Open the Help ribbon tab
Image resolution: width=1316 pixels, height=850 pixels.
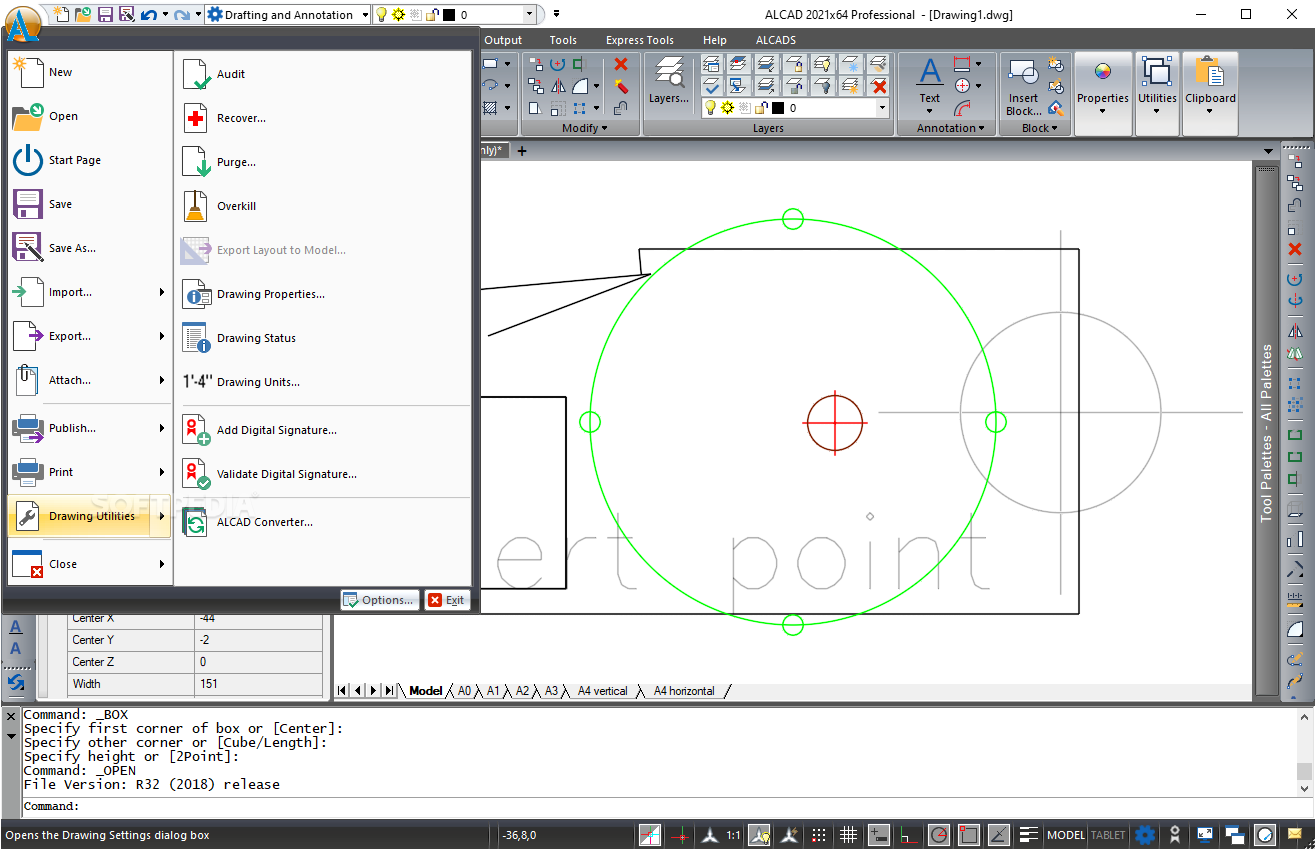click(x=715, y=40)
